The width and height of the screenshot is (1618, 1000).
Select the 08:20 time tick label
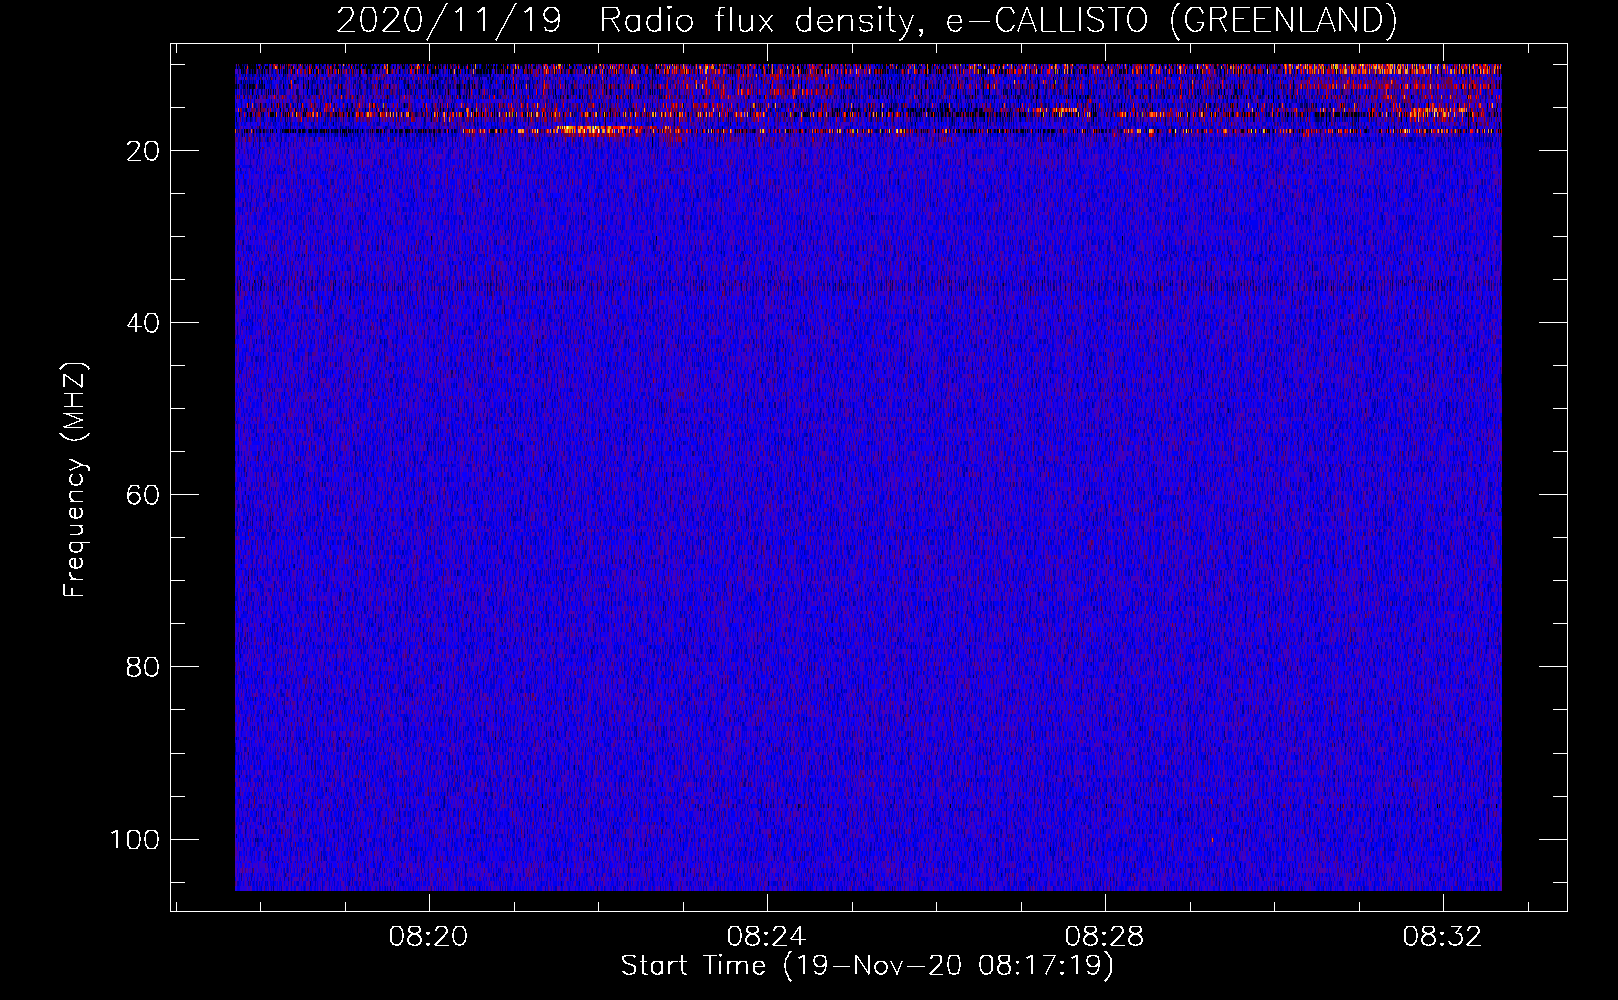pos(429,937)
